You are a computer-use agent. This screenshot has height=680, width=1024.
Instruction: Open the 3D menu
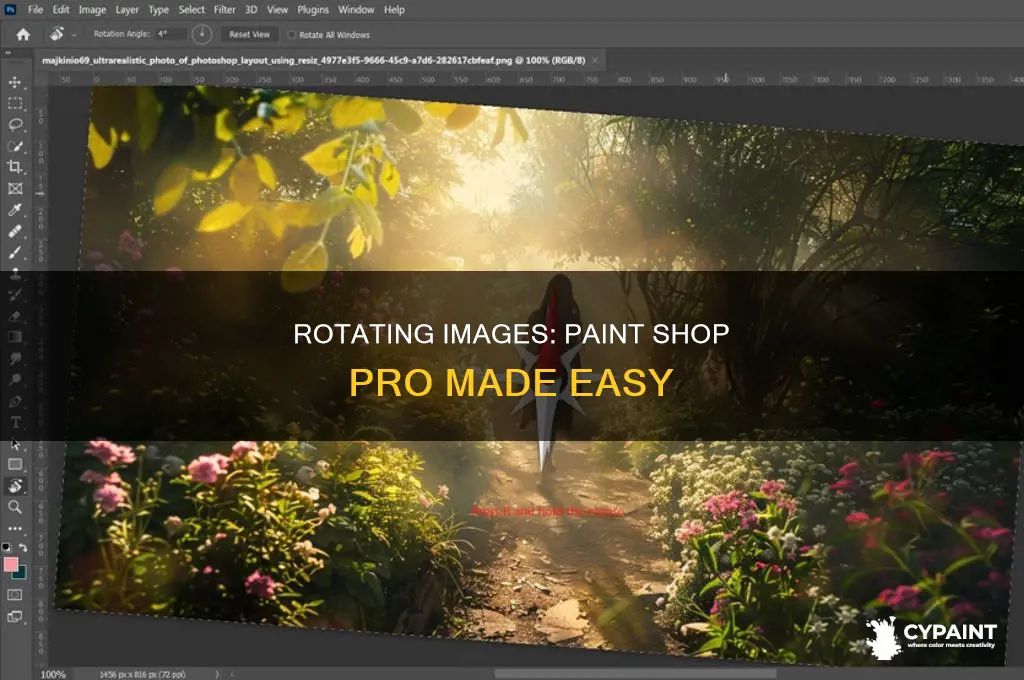point(251,10)
